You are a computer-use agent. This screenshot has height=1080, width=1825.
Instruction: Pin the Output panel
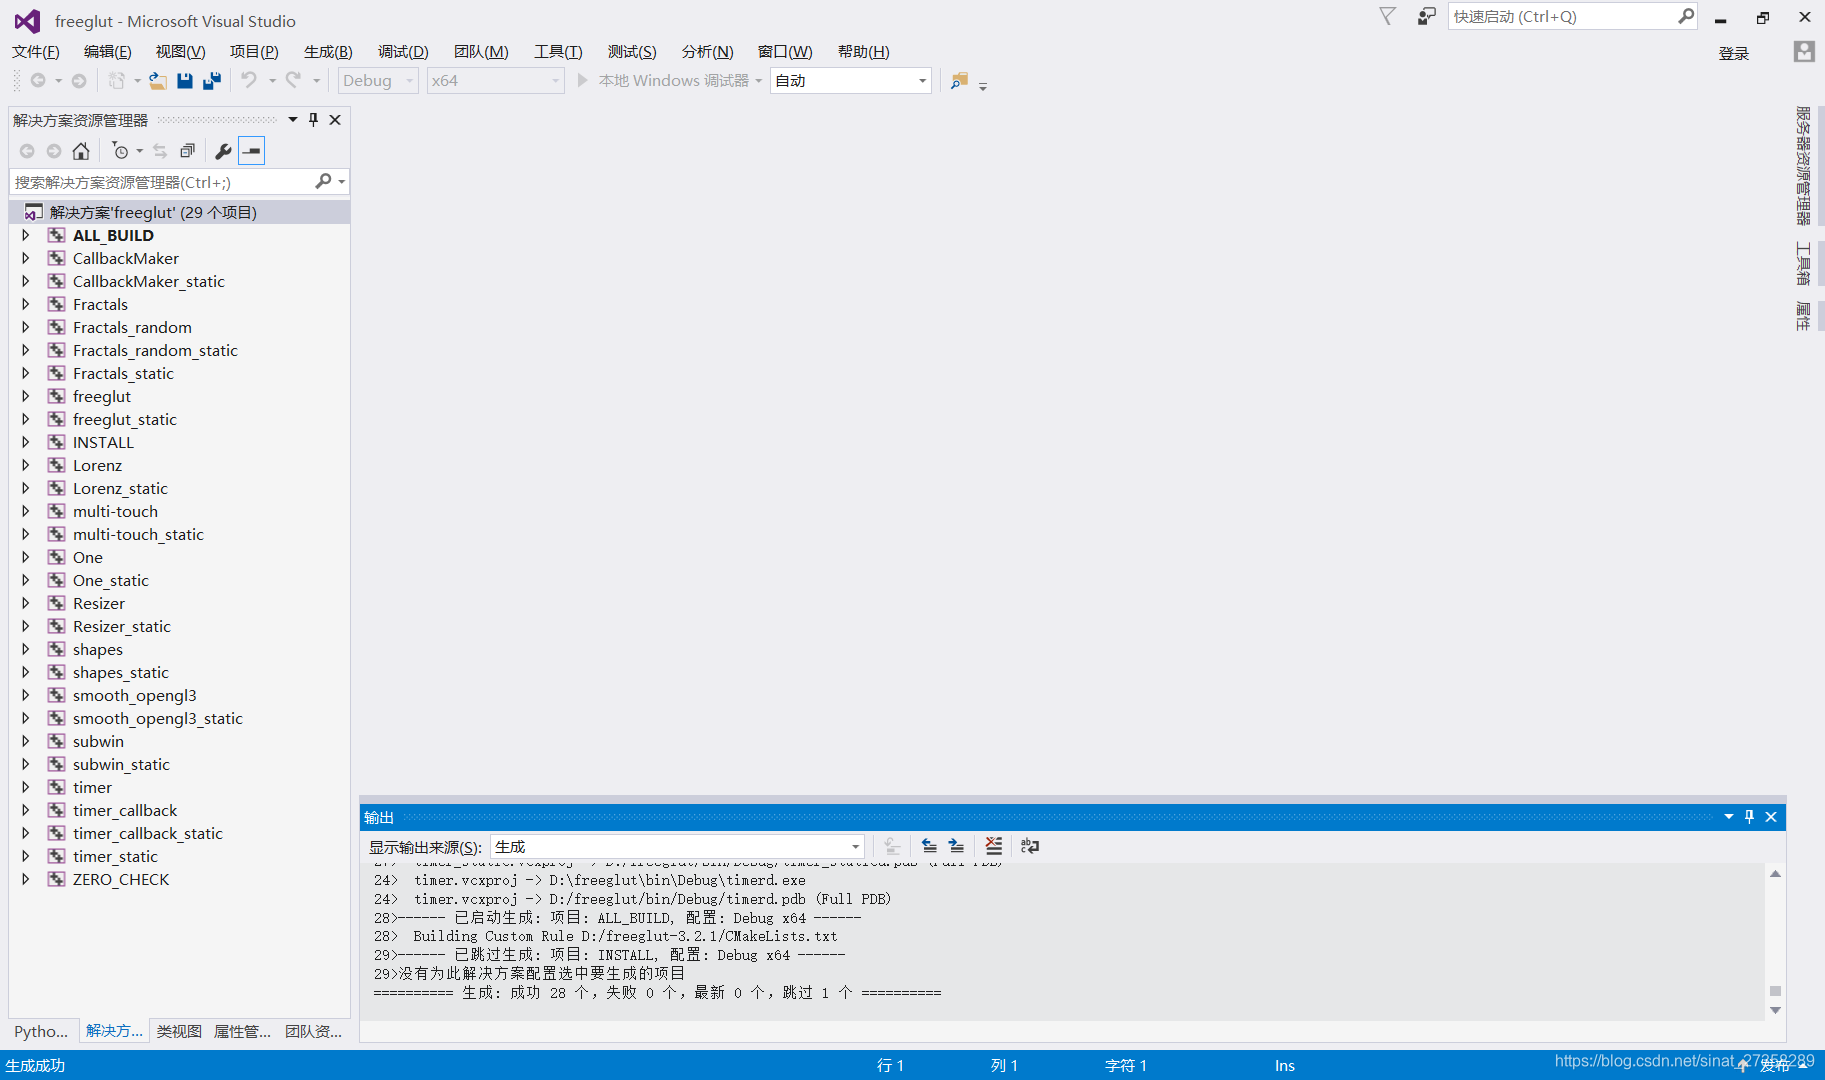(x=1749, y=817)
